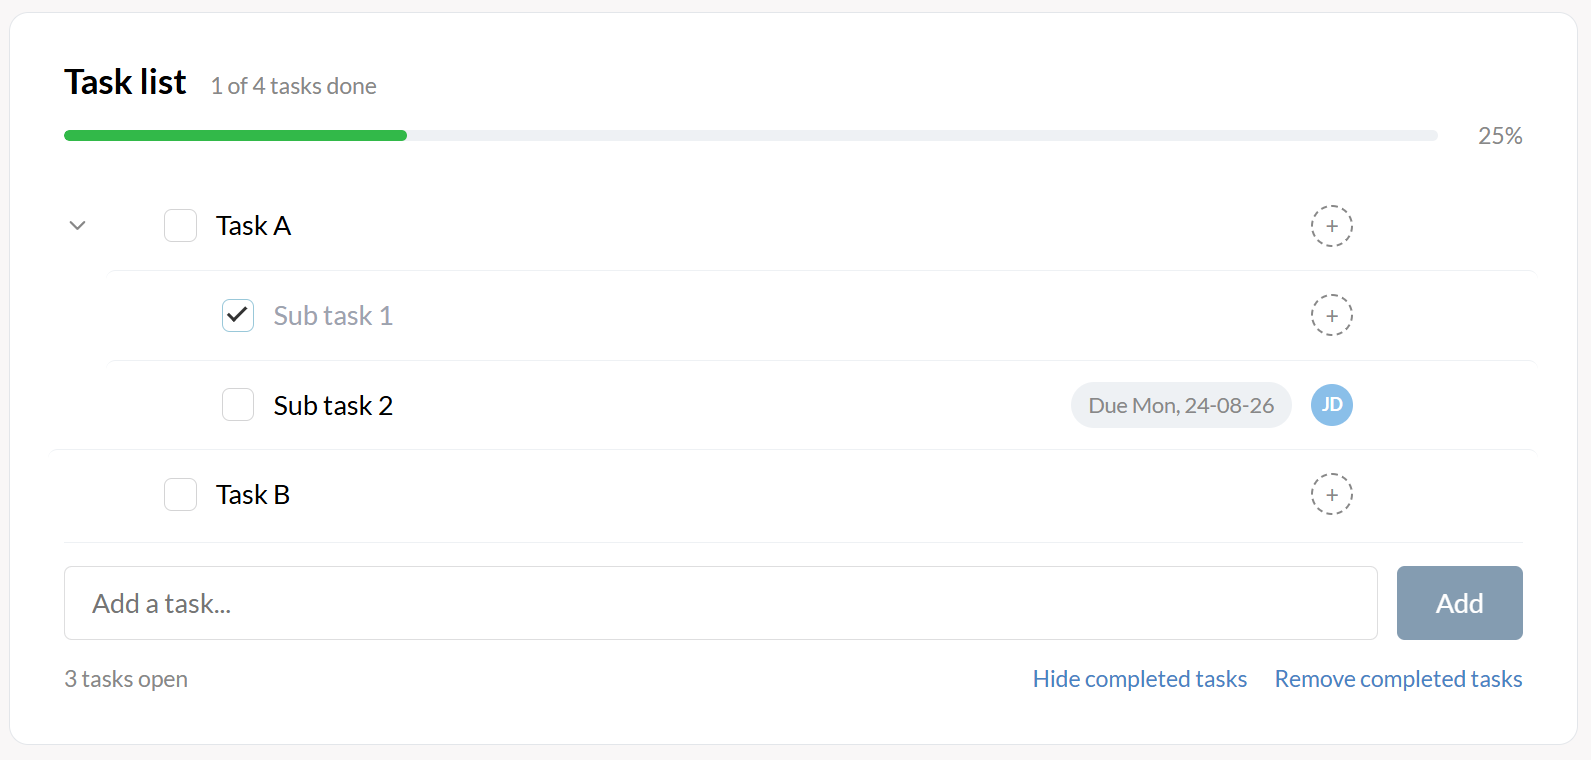This screenshot has height=760, width=1591.
Task: Open the JD assignee avatar on Sub task 2
Action: [1332, 405]
